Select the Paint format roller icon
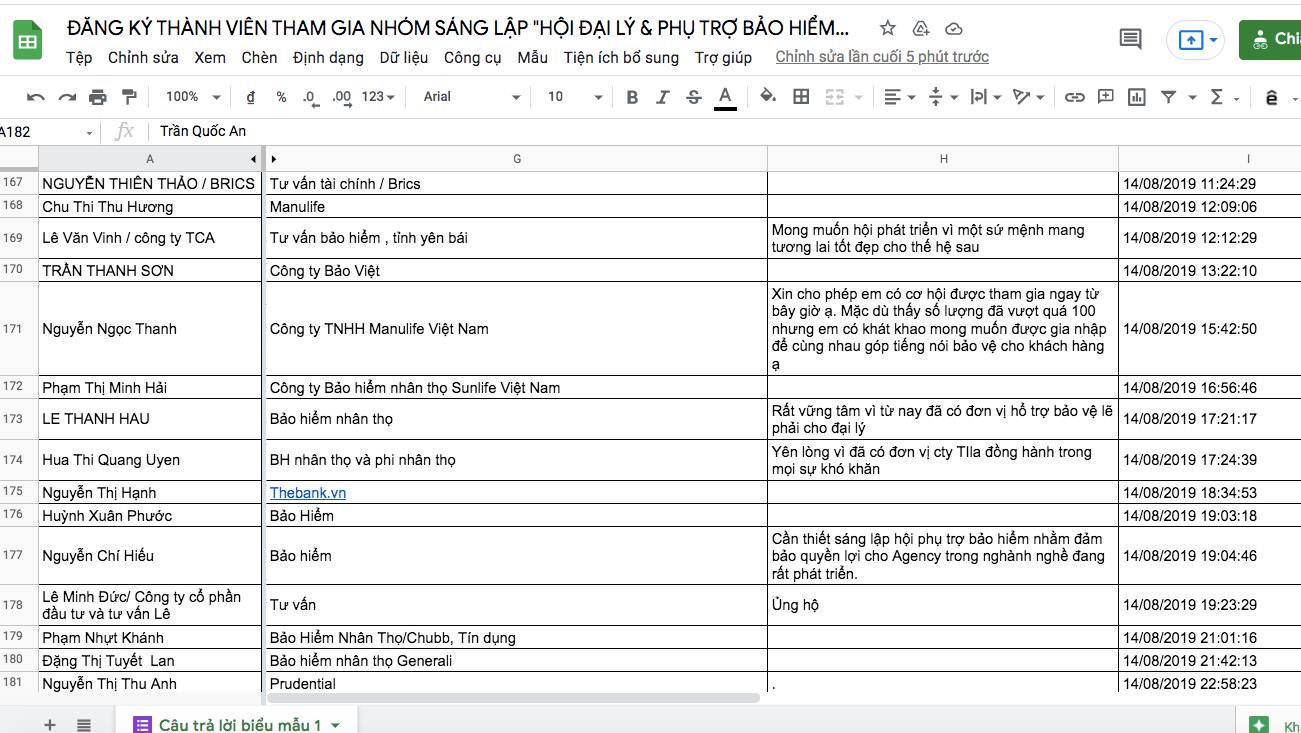1301x733 pixels. 128,97
